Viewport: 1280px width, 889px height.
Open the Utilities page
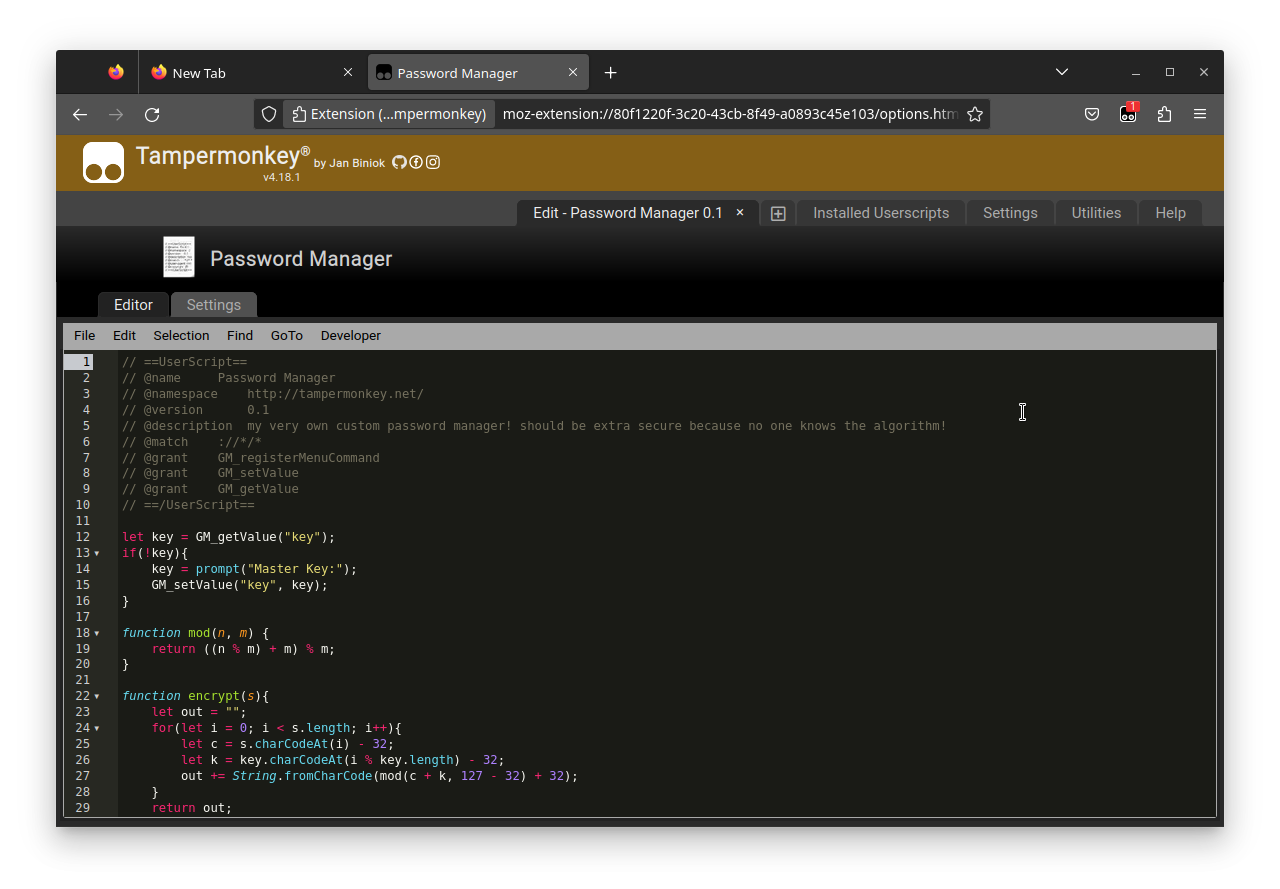click(x=1096, y=213)
